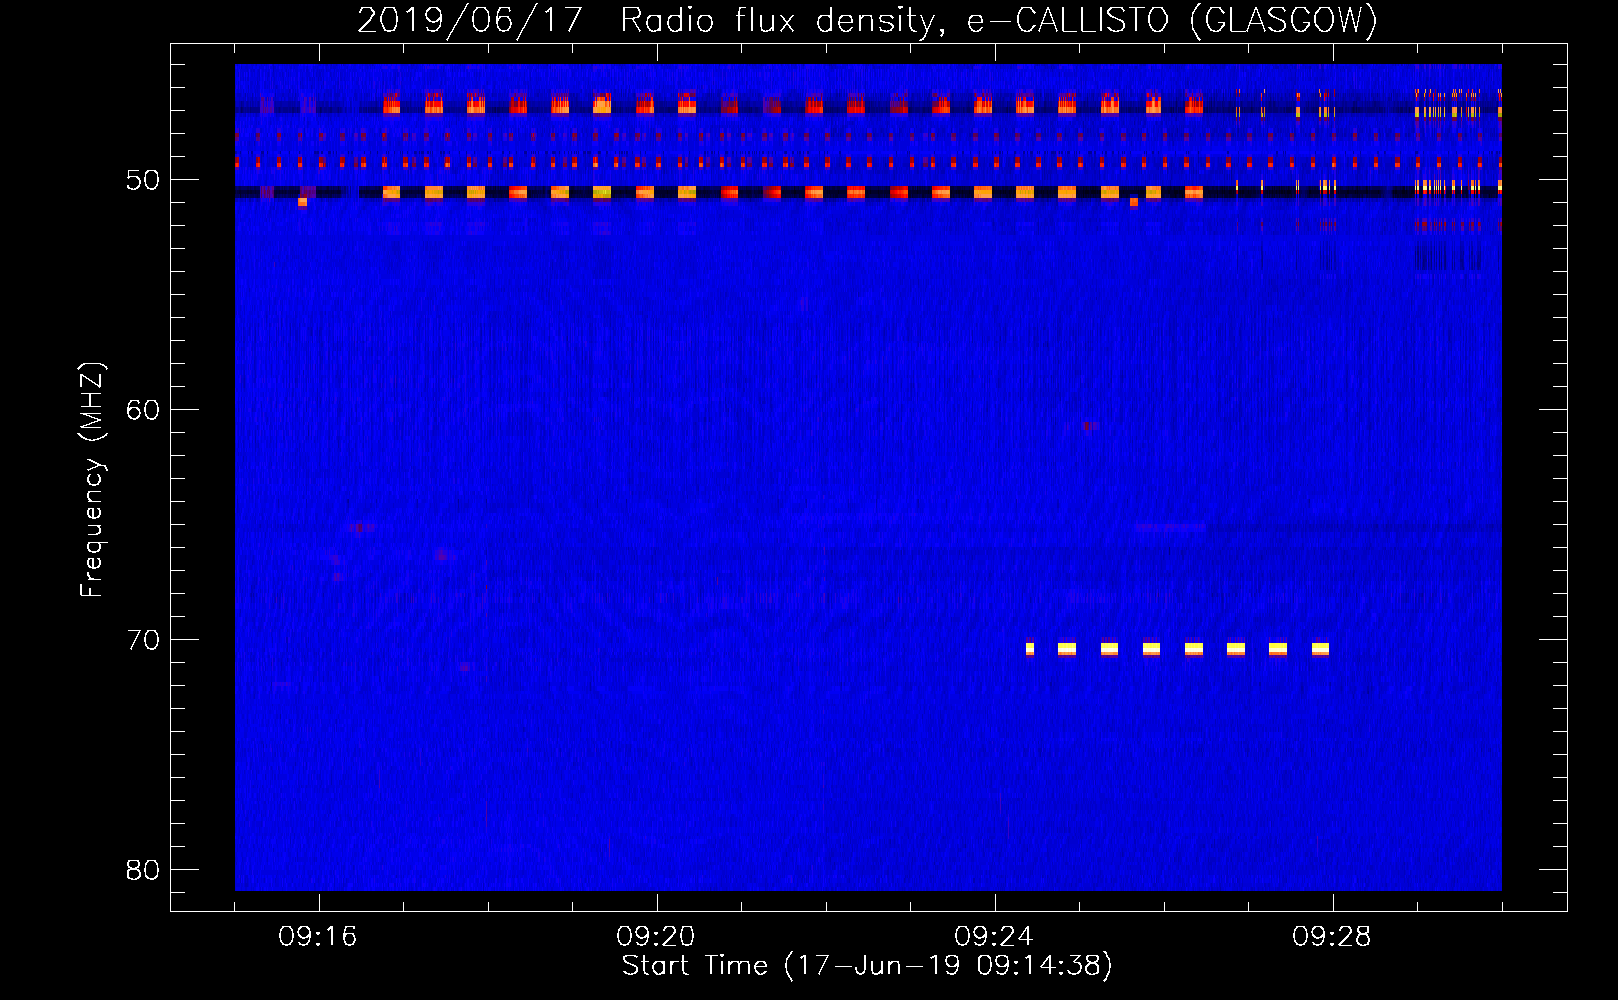Click the 80 frequency tick label
Screen dimensions: 1618x1000
point(143,870)
